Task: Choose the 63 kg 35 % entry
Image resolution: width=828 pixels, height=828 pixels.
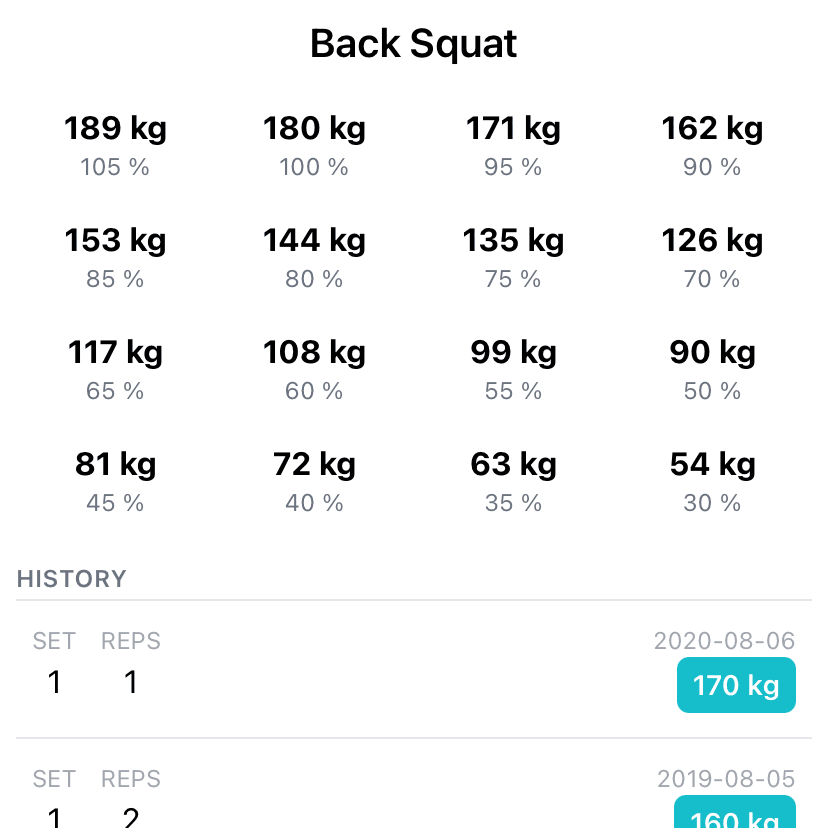Action: pos(513,481)
